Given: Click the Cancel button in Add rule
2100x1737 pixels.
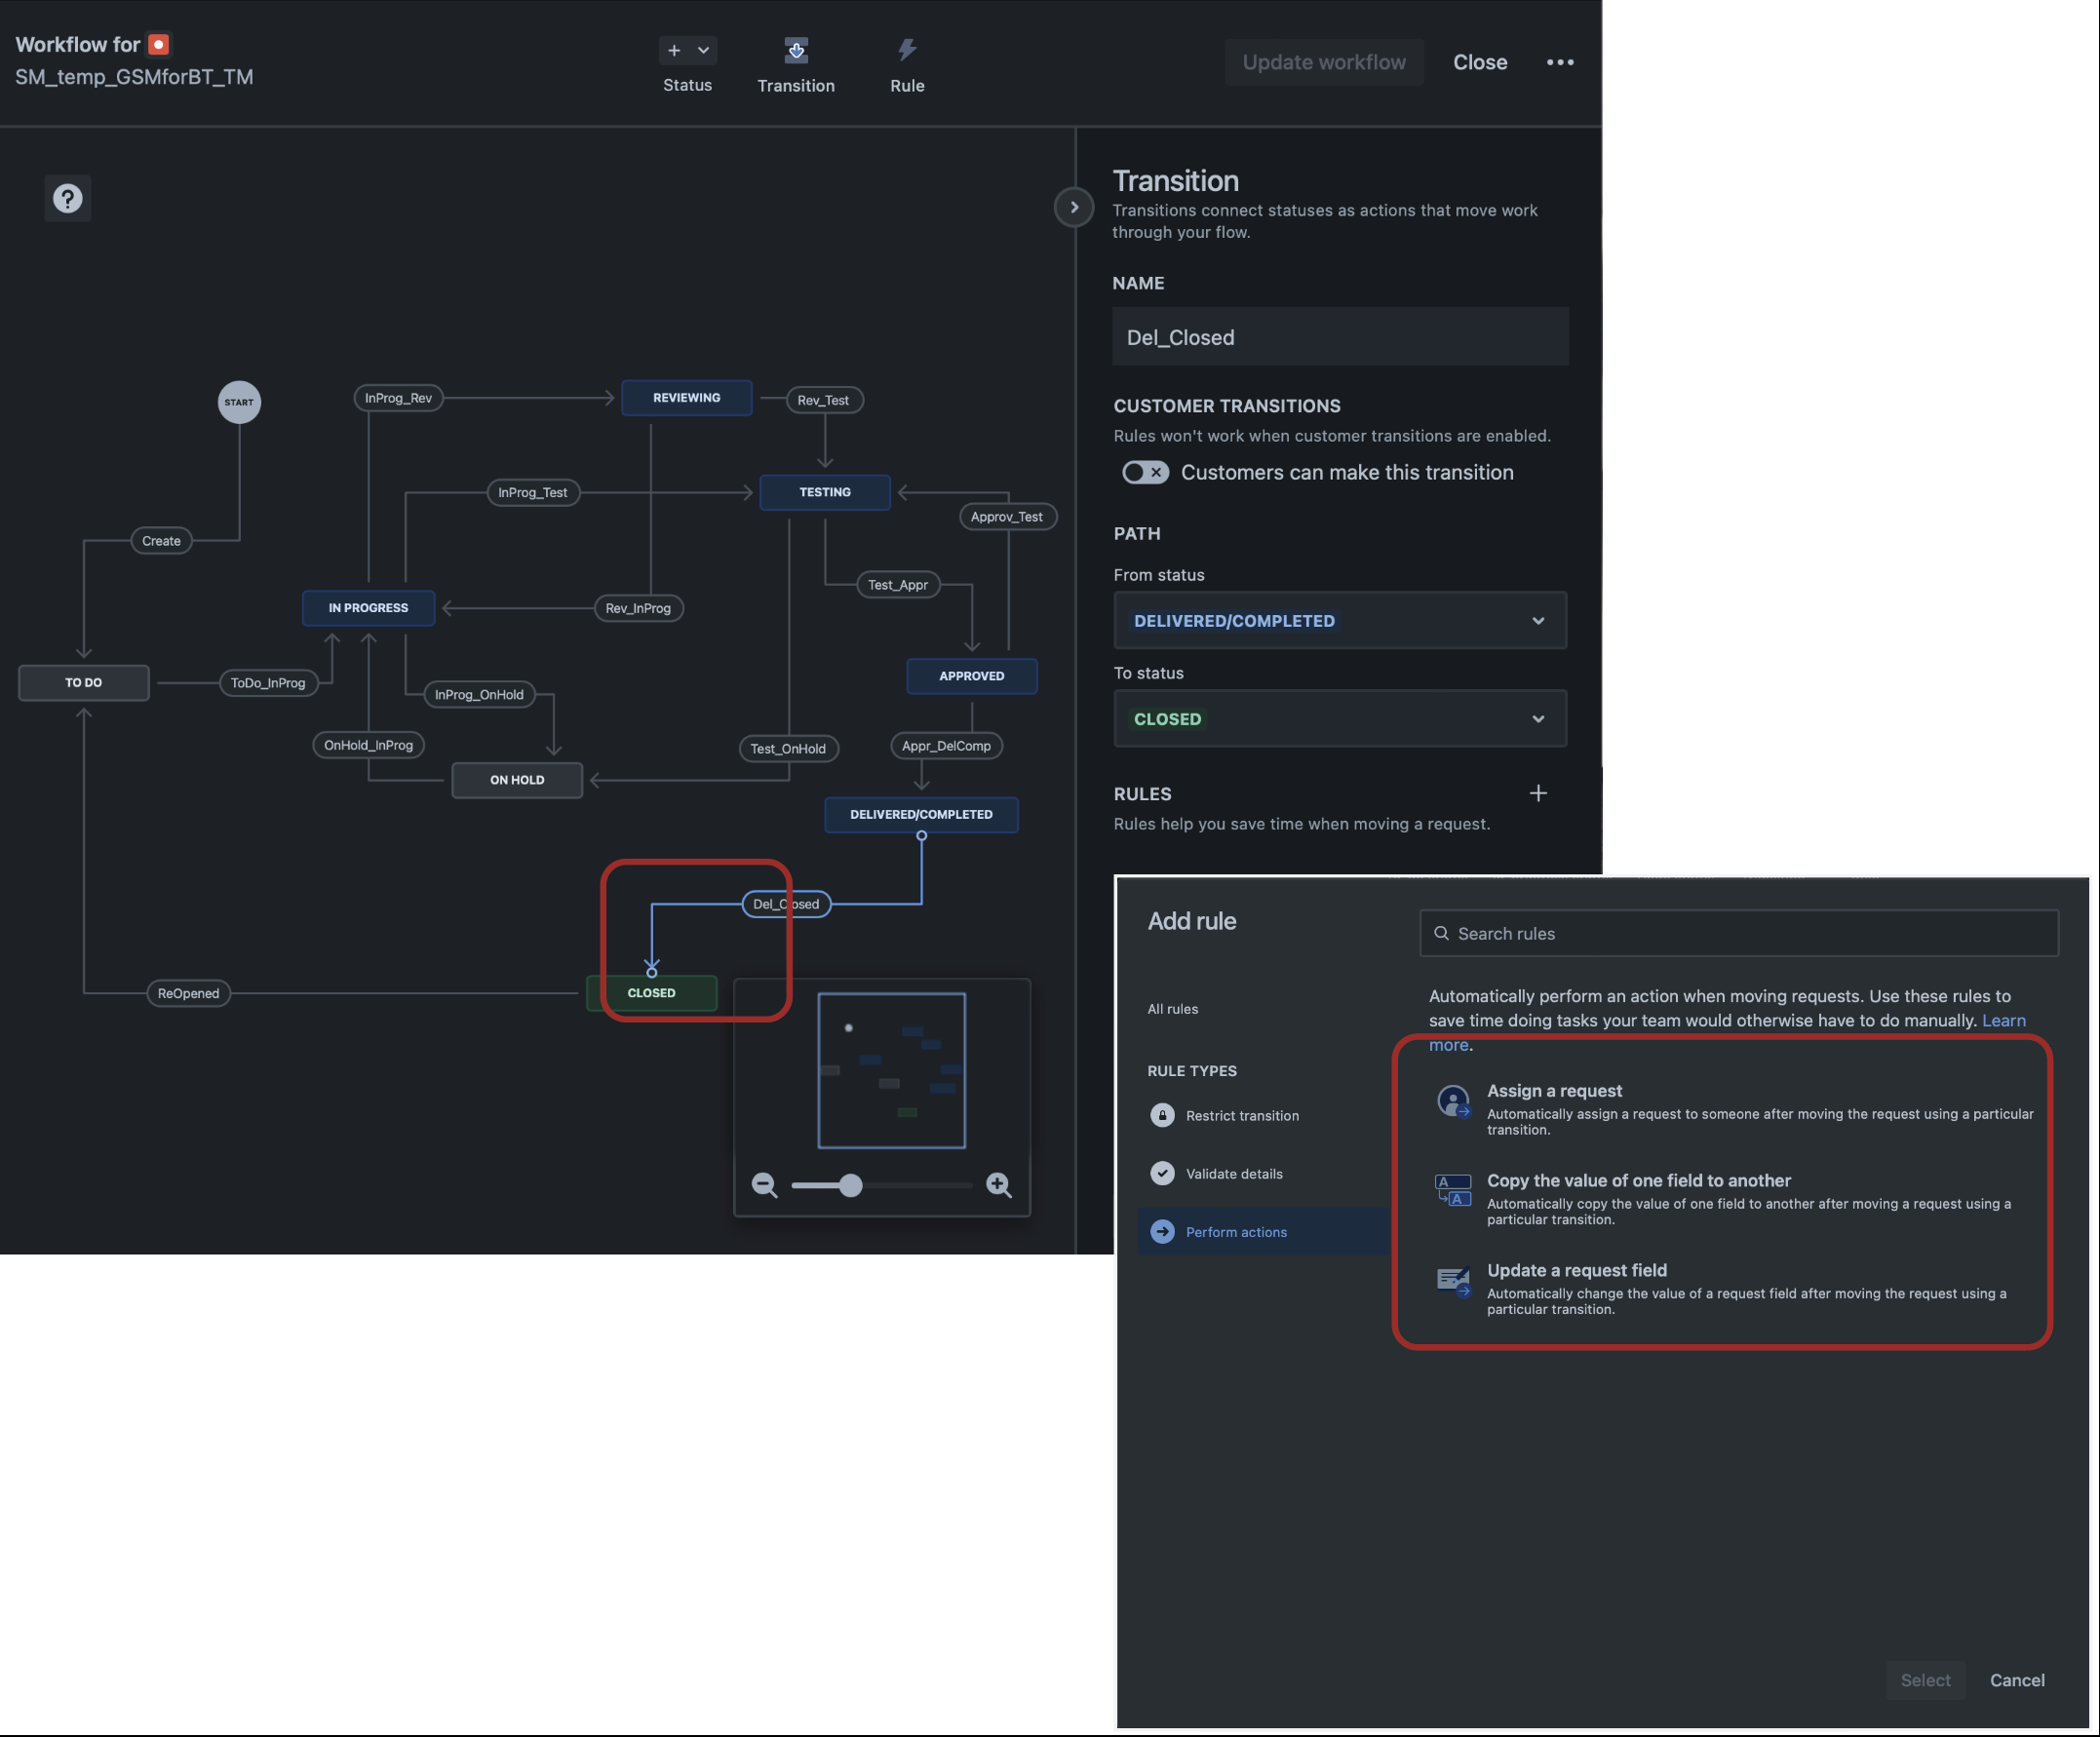Looking at the screenshot, I should click(x=2016, y=1680).
